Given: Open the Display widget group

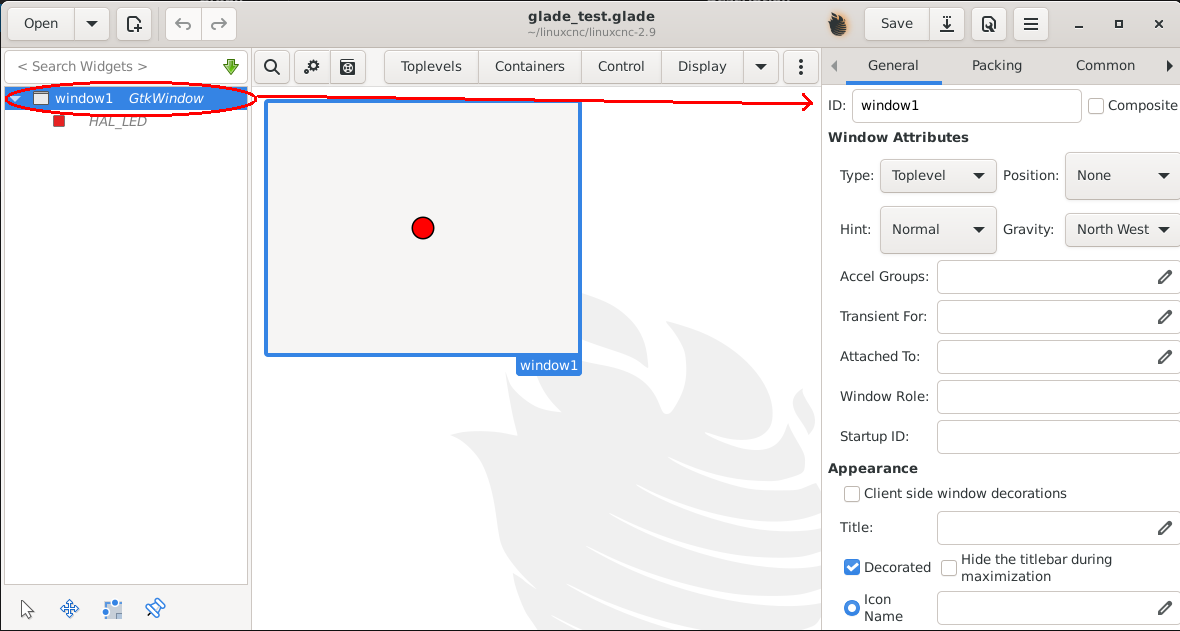Looking at the screenshot, I should pyautogui.click(x=702, y=67).
